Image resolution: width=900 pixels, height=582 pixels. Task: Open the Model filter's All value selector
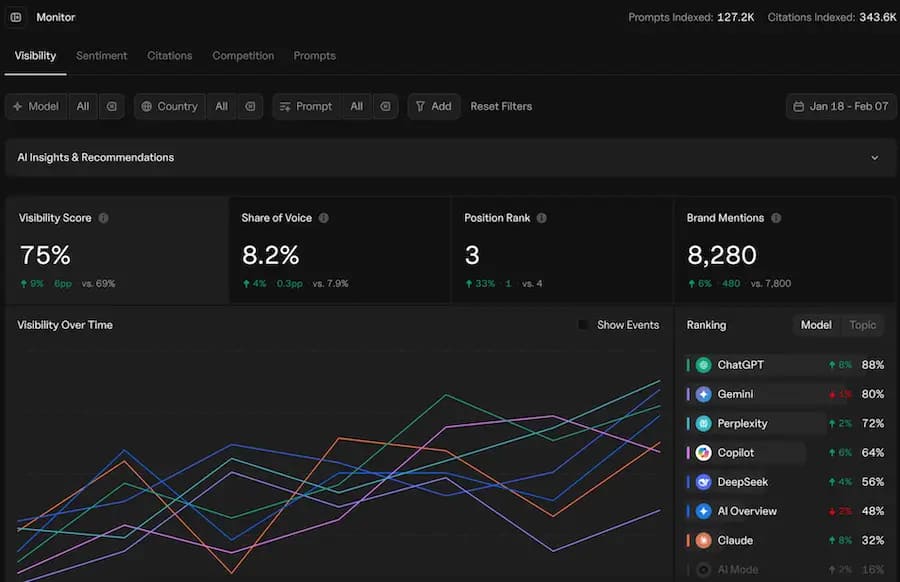click(x=83, y=106)
